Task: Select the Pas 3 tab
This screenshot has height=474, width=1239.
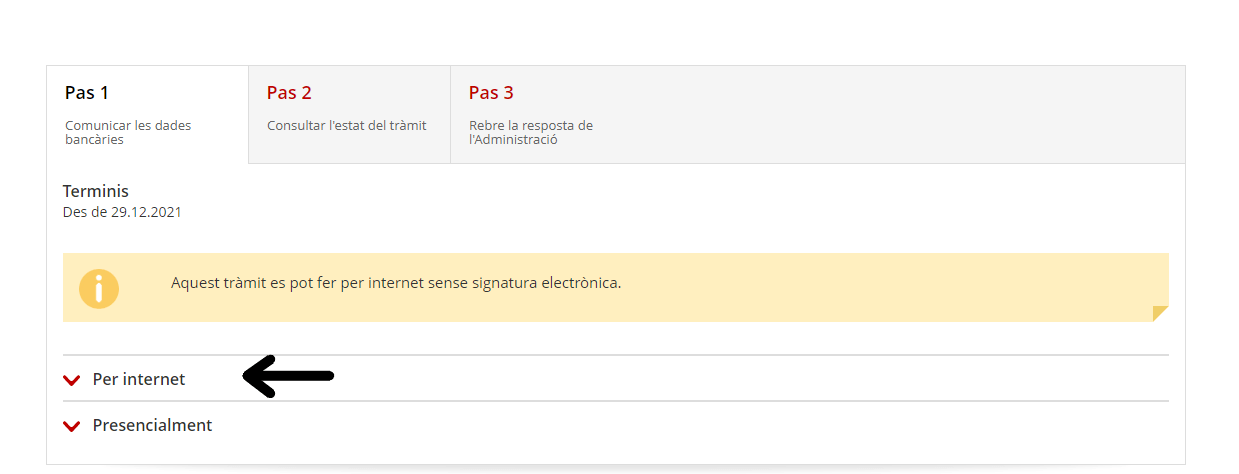Action: pyautogui.click(x=551, y=114)
